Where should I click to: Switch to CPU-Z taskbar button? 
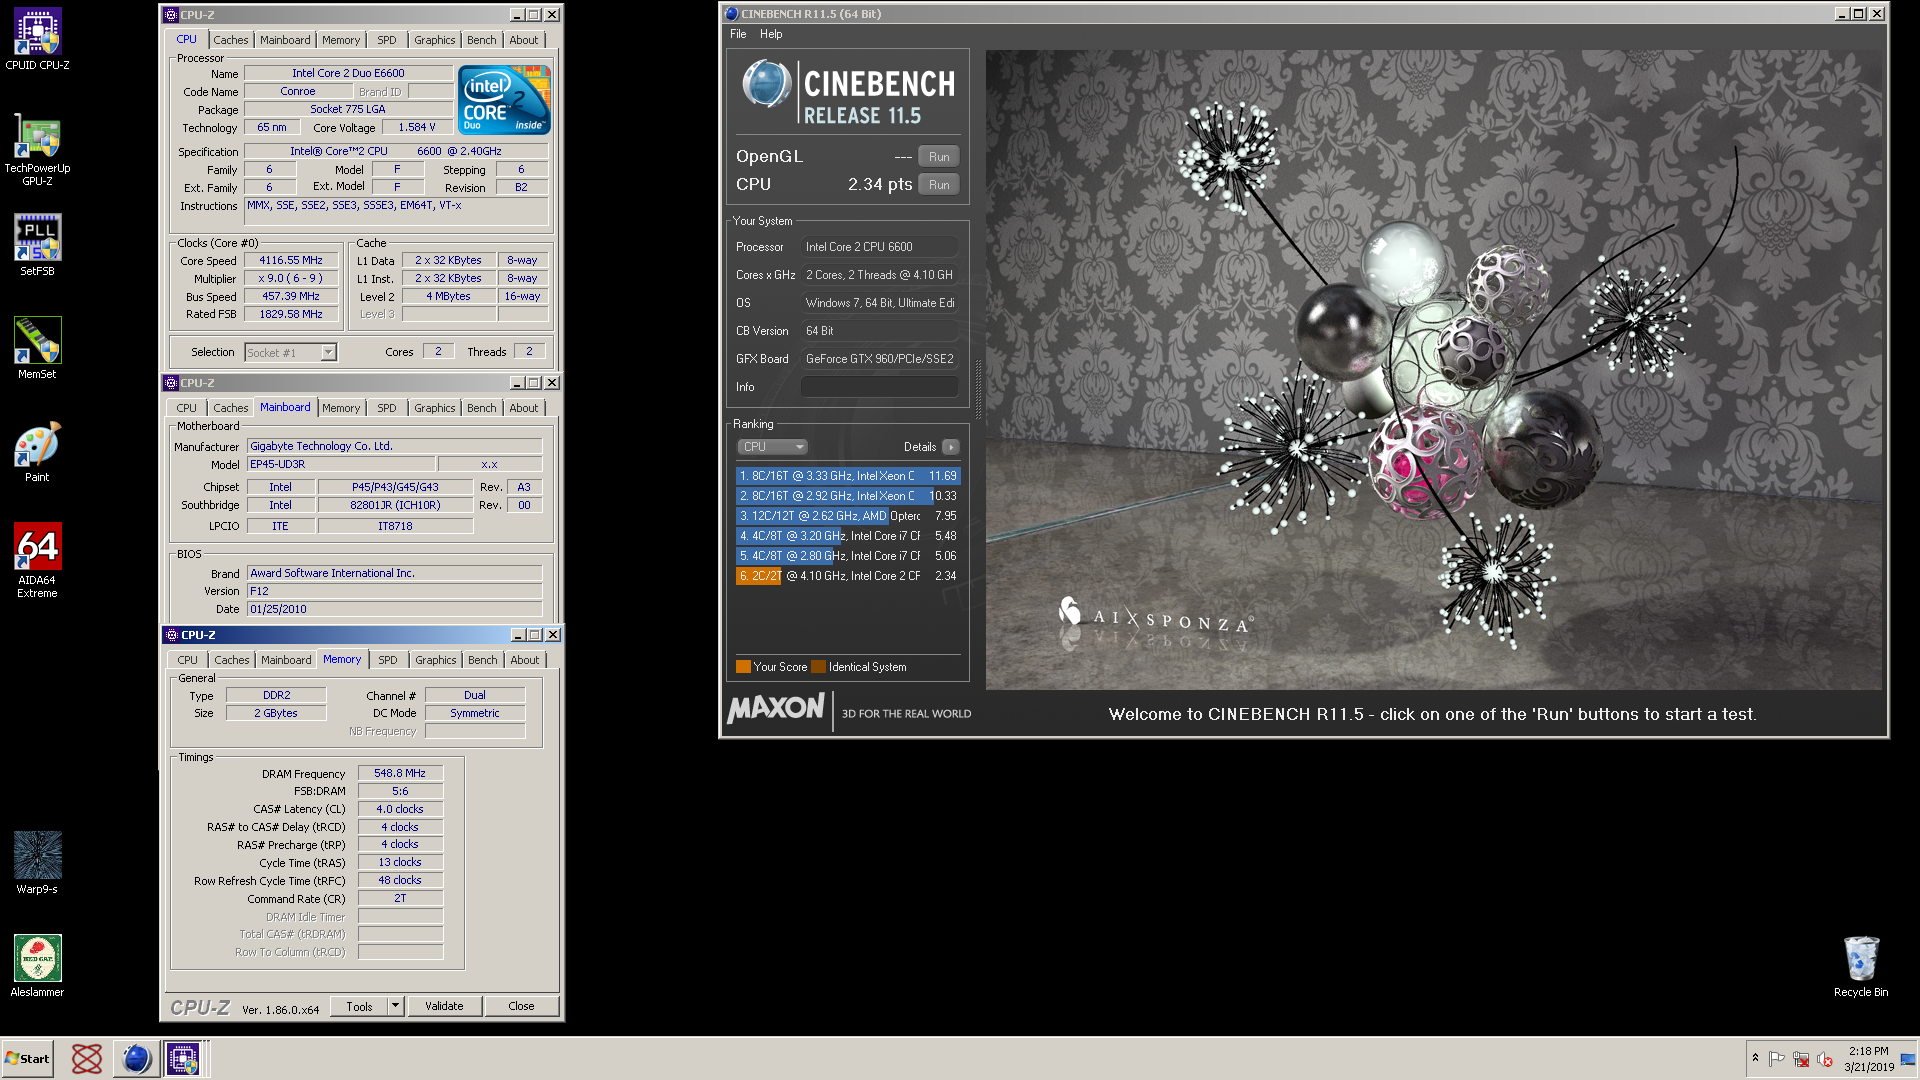coord(184,1059)
